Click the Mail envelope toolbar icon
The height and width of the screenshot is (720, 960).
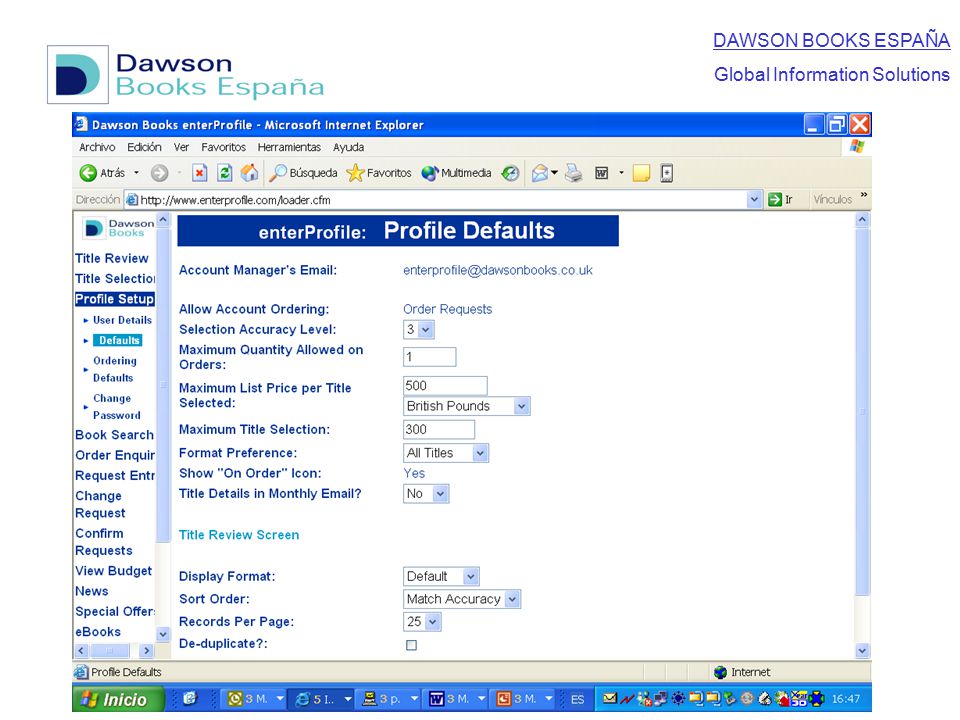(540, 173)
